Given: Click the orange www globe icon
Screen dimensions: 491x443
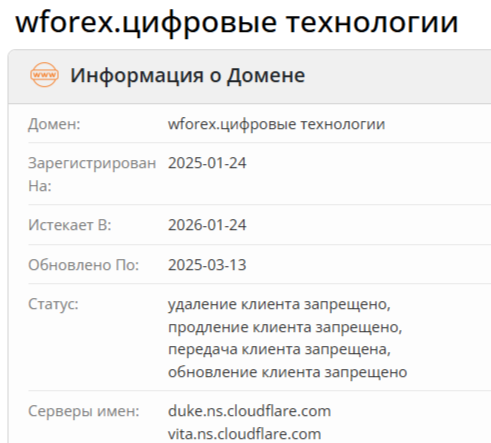Looking at the screenshot, I should coord(44,75).
